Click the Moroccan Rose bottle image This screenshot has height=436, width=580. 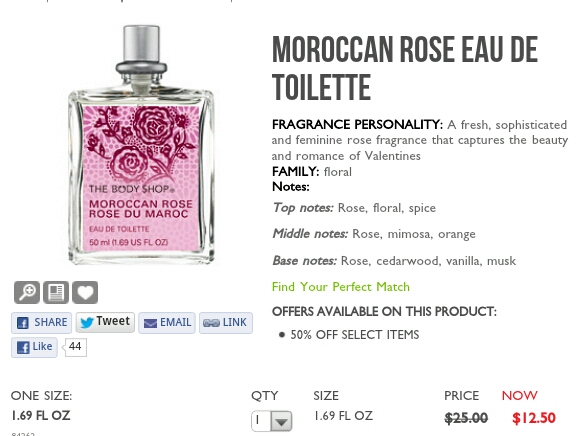coord(141,145)
